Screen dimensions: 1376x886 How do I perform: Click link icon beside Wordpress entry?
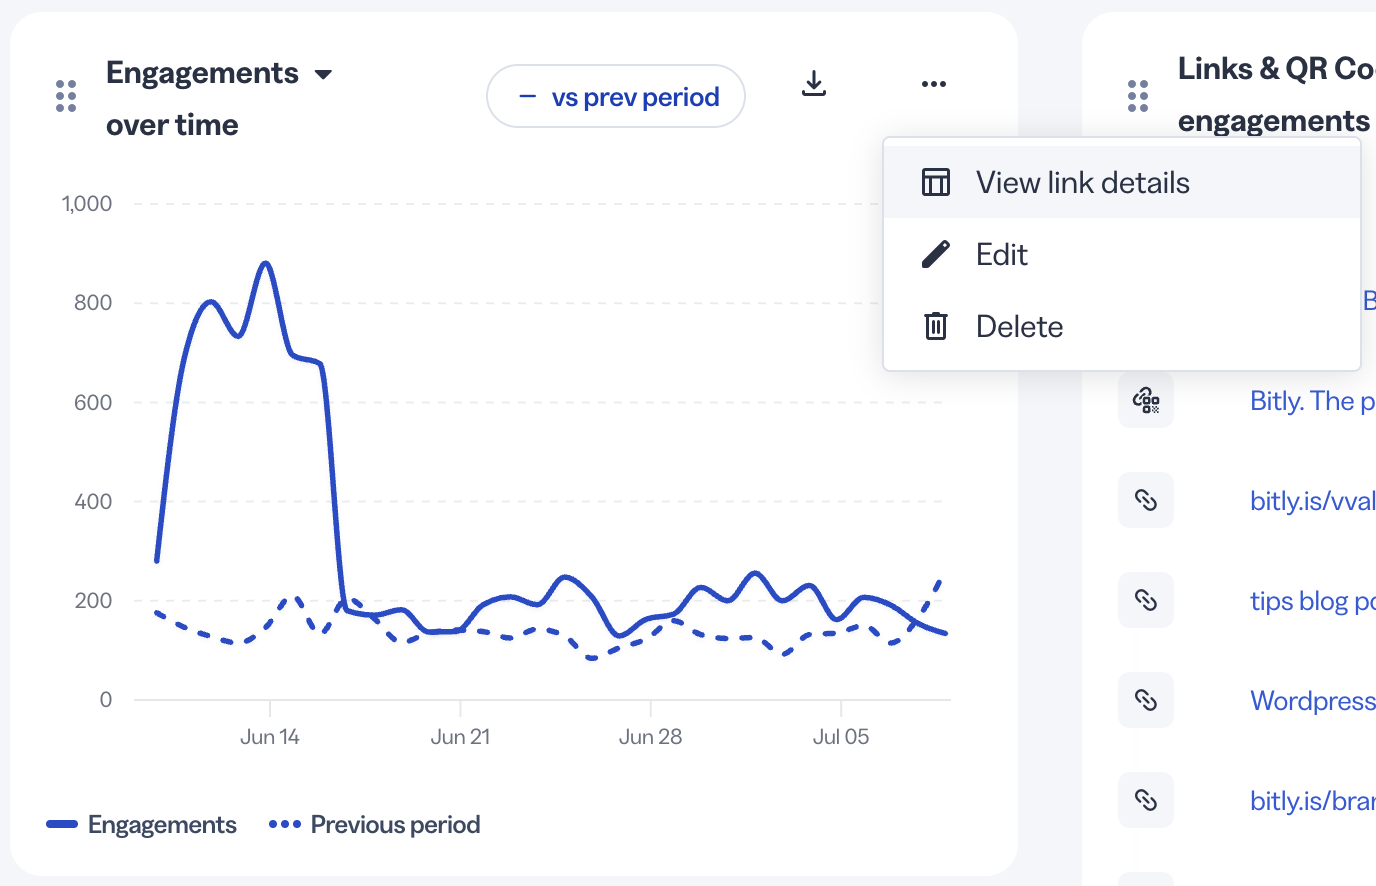tap(1146, 700)
